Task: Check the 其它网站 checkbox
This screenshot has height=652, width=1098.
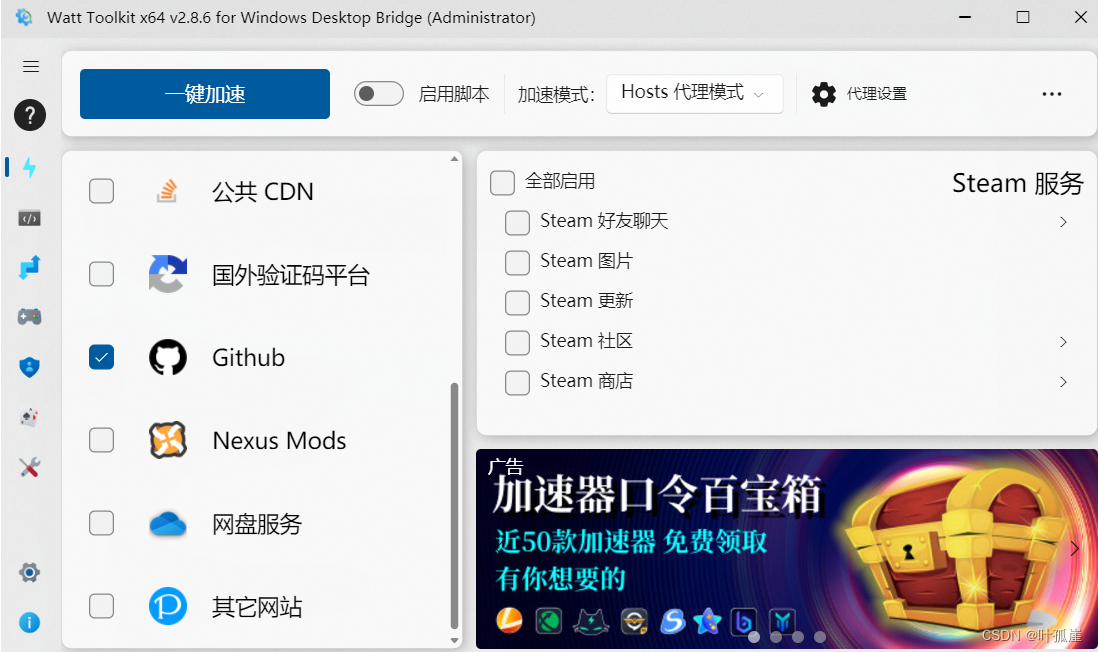Action: (x=102, y=606)
